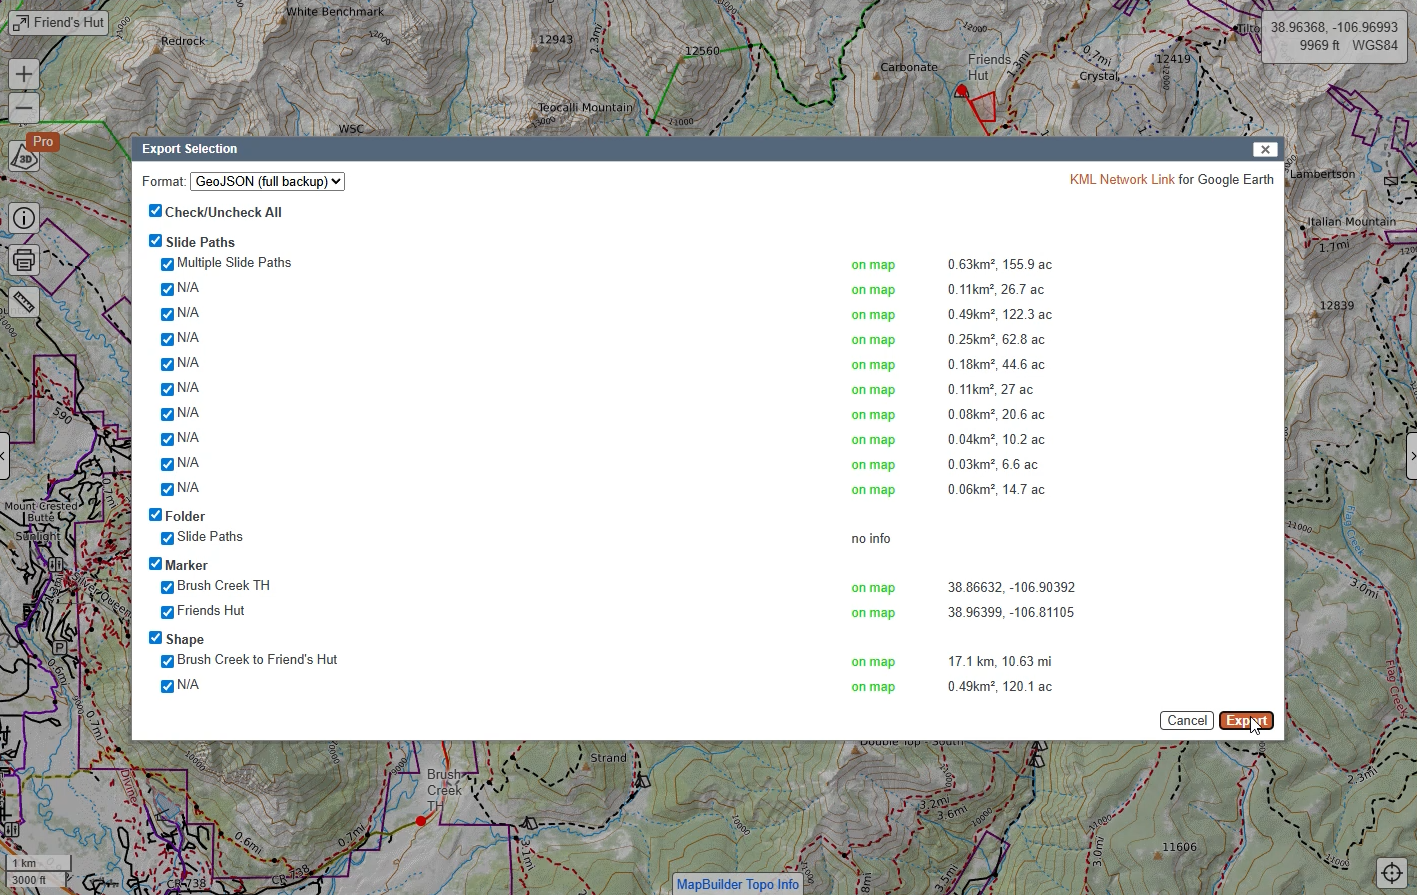
Task: Click 'on map' for Brush Creek TH
Action: coord(873,588)
